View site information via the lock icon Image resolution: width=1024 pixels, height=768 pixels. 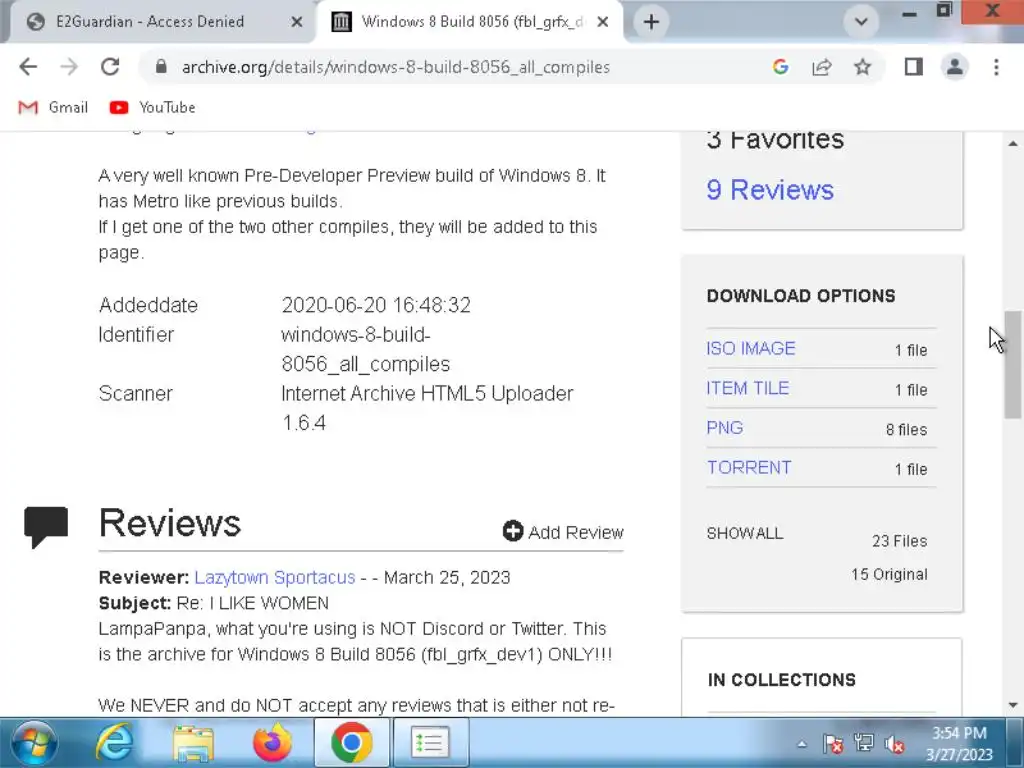161,67
